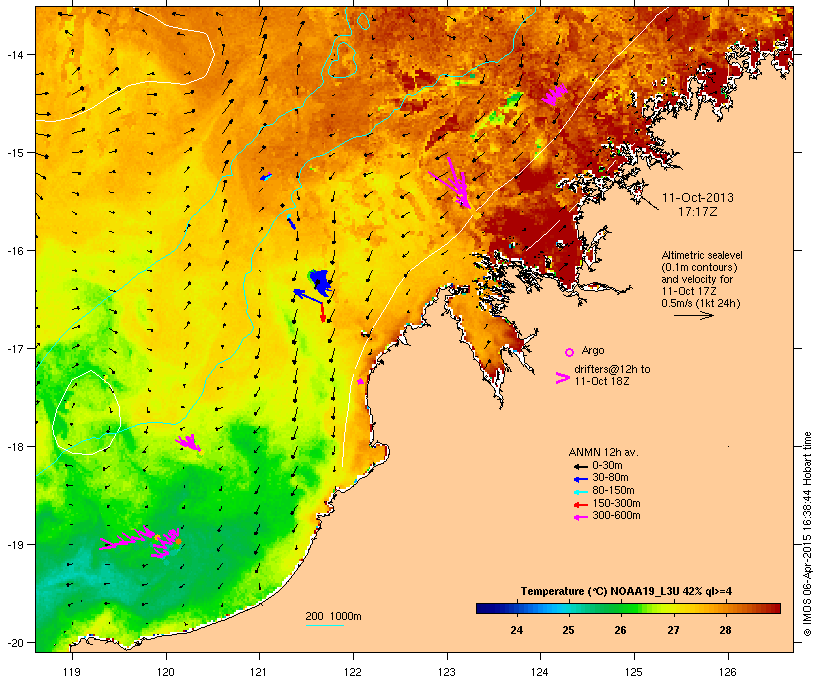The height and width of the screenshot is (680, 820).
Task: Click the IMOS copyright timestamp text
Action: (x=807, y=534)
